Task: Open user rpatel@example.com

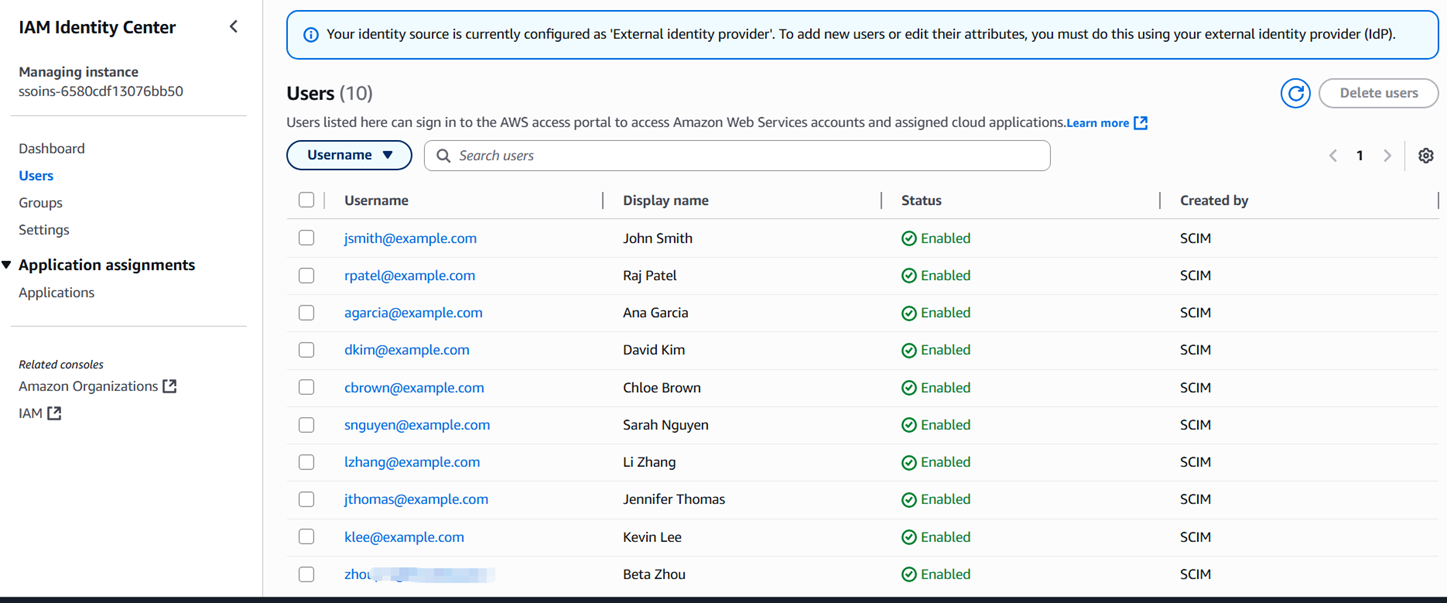Action: coord(409,275)
